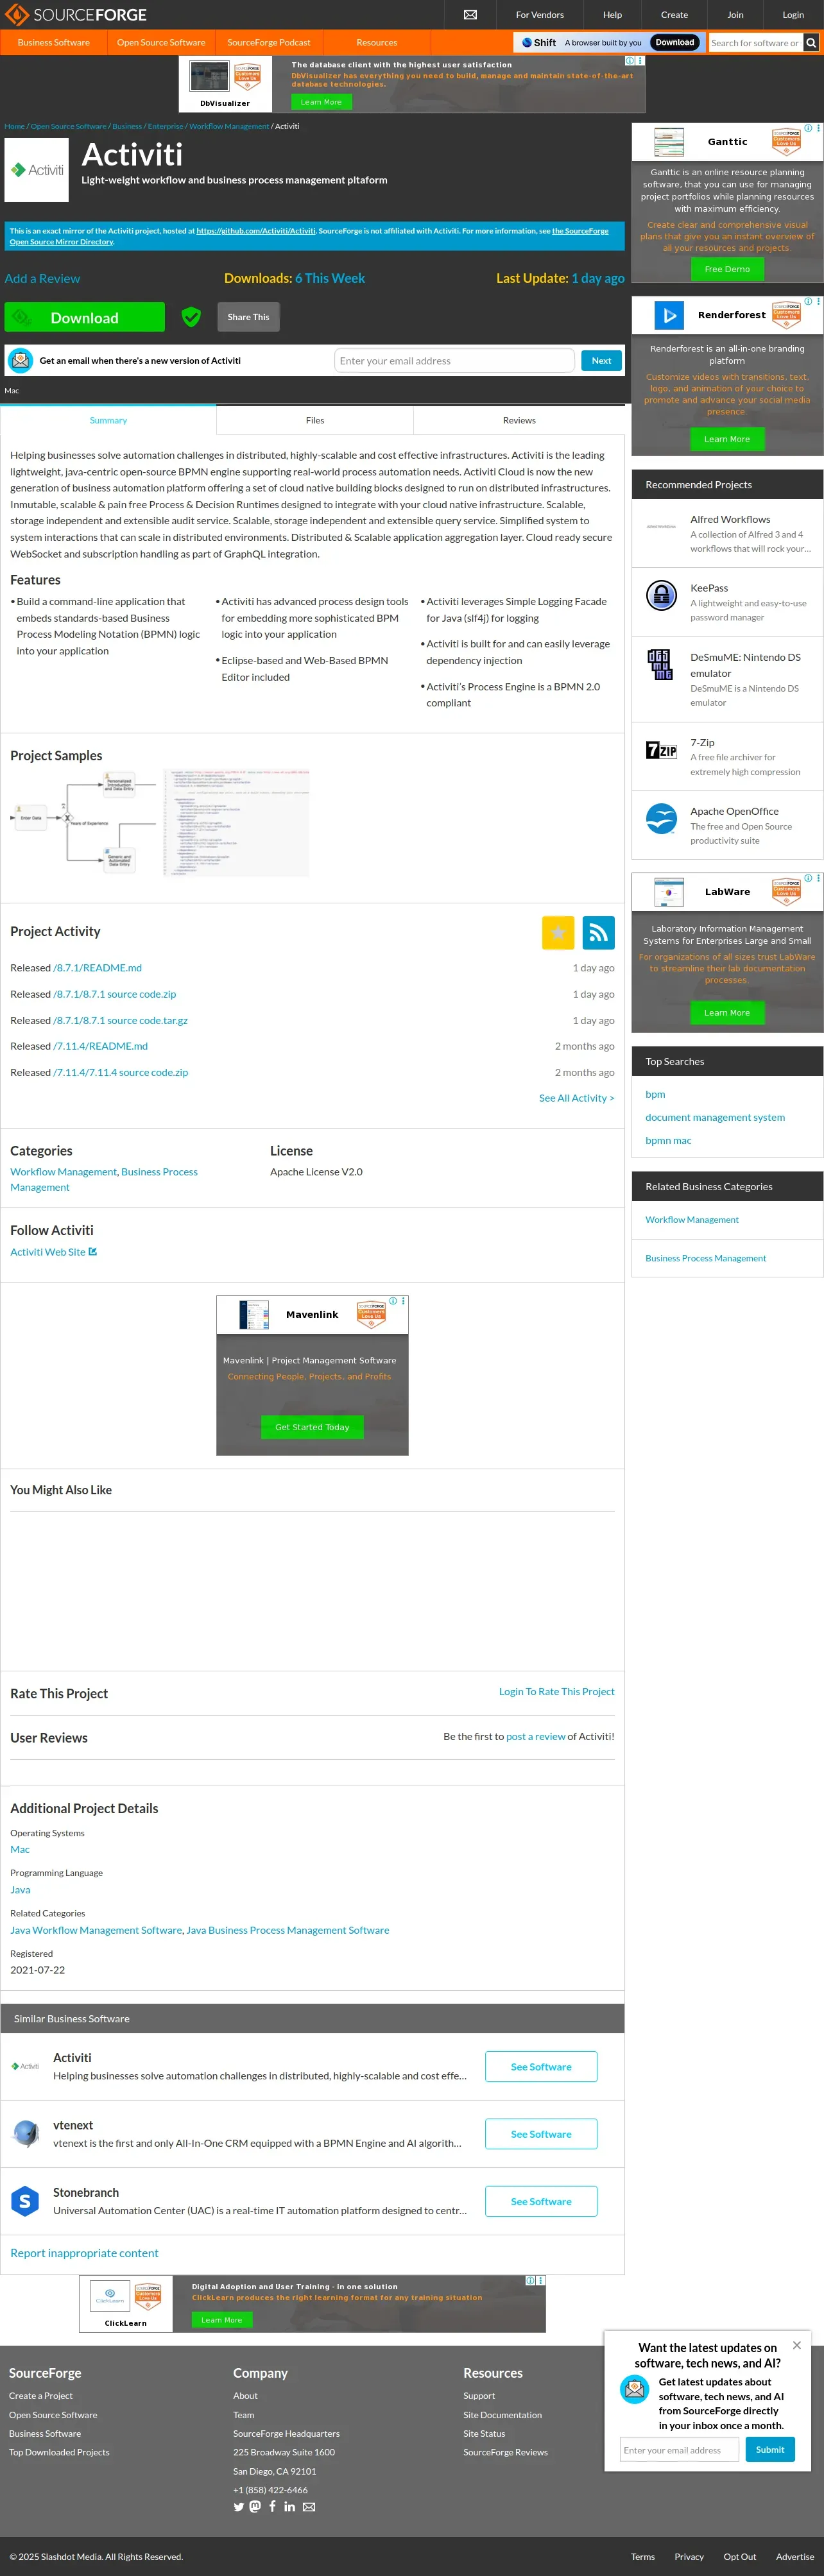824x2576 pixels.
Task: Click the bpm top search link
Action: 655,1094
